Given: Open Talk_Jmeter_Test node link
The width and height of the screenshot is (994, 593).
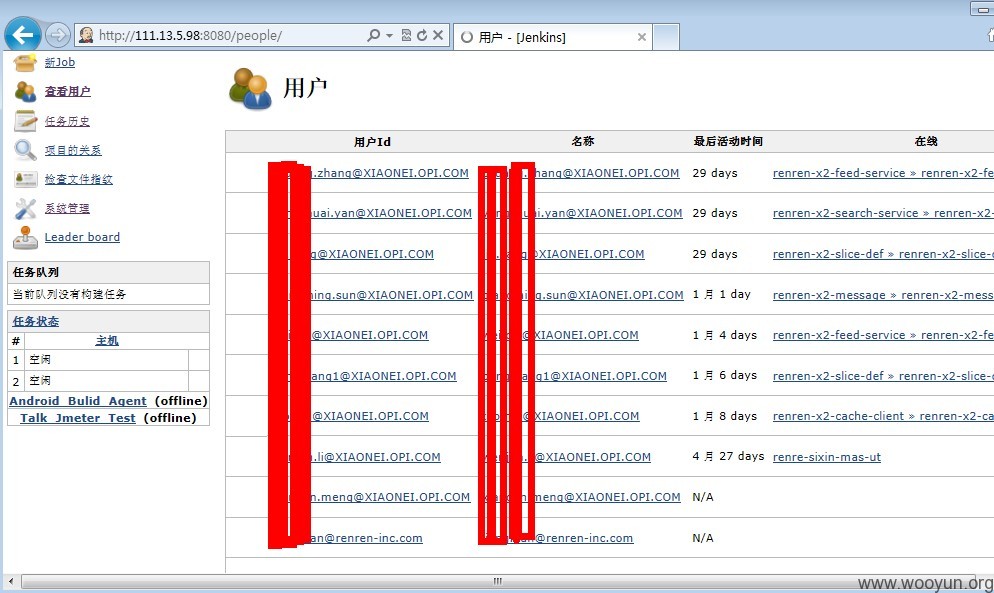Looking at the screenshot, I should click(77, 418).
